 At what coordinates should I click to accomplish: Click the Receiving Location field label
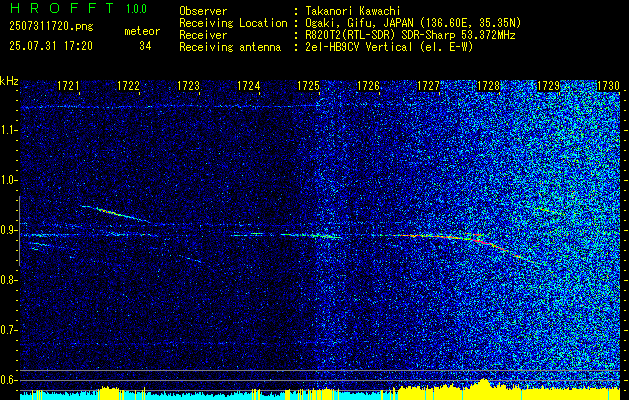233,23
